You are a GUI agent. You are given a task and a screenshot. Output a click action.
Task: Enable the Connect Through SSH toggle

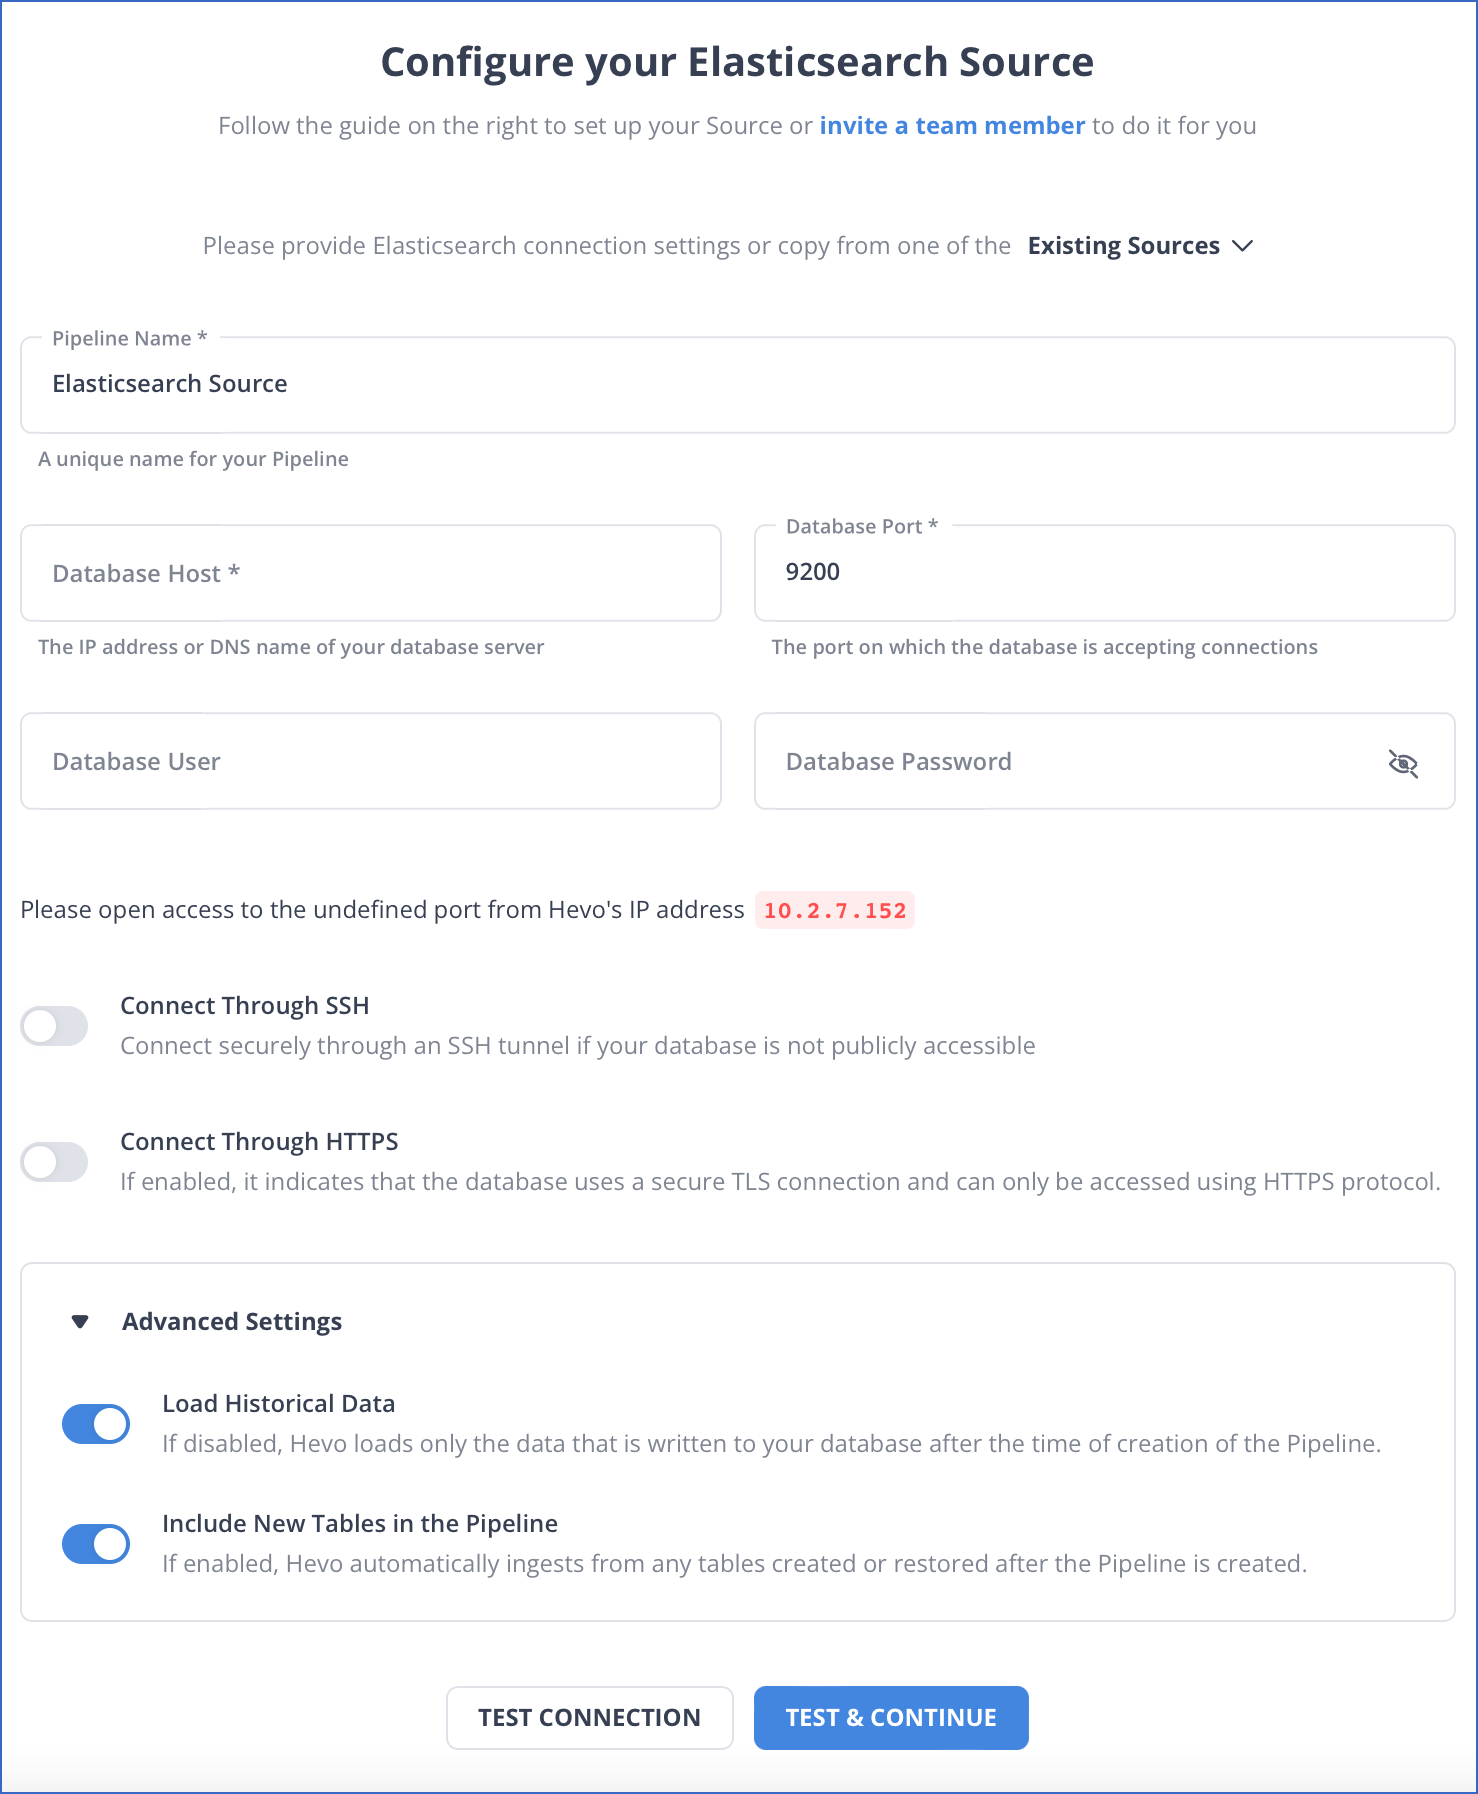tap(55, 1026)
